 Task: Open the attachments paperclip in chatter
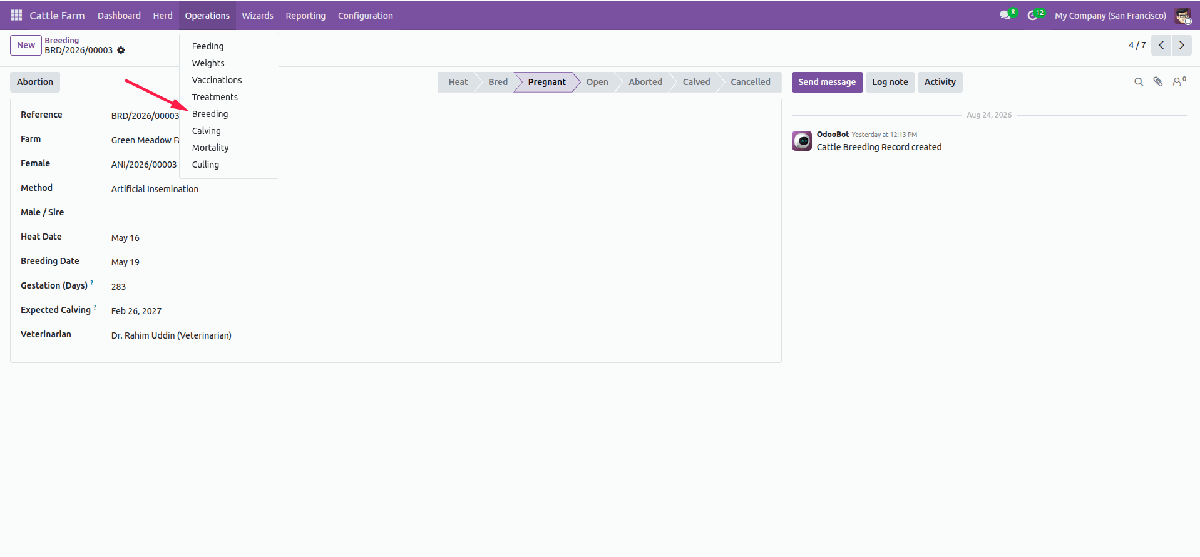(1158, 82)
